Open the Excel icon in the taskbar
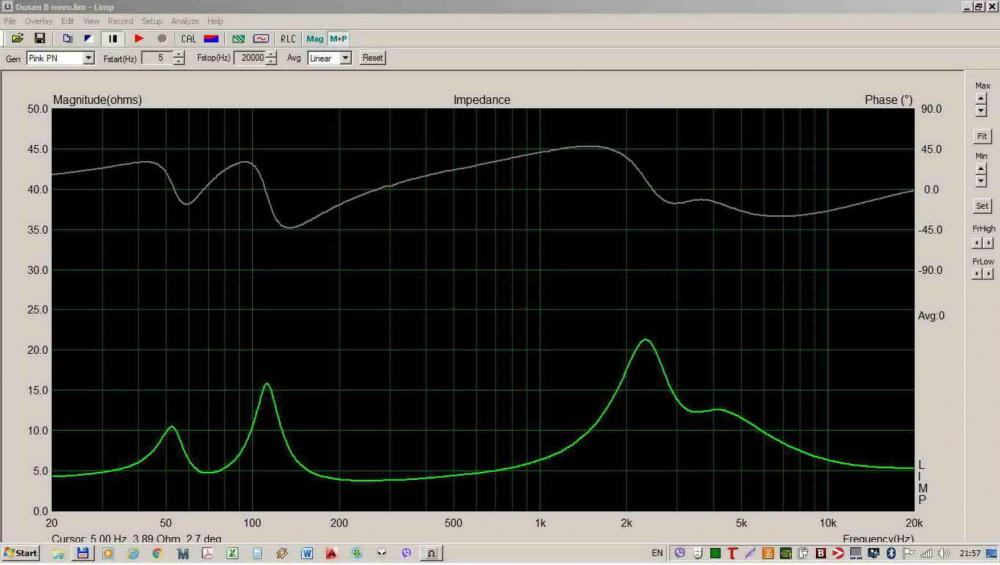This screenshot has width=1000, height=565. (x=232, y=554)
